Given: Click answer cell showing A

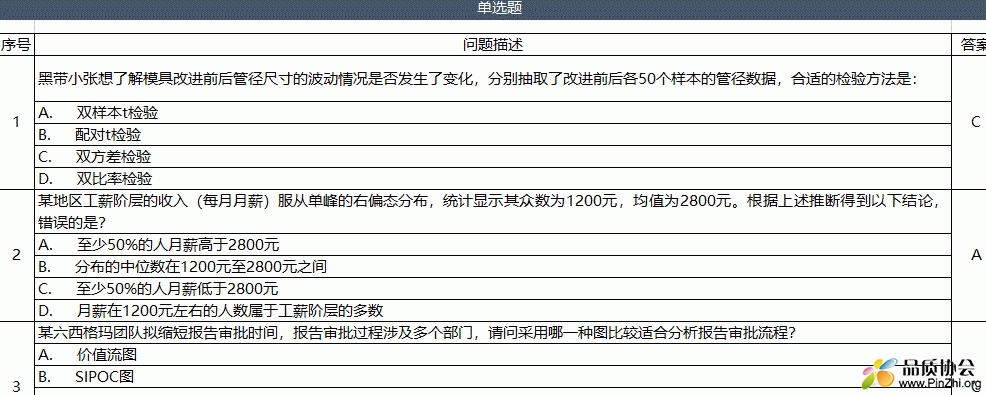Looking at the screenshot, I should 969,255.
